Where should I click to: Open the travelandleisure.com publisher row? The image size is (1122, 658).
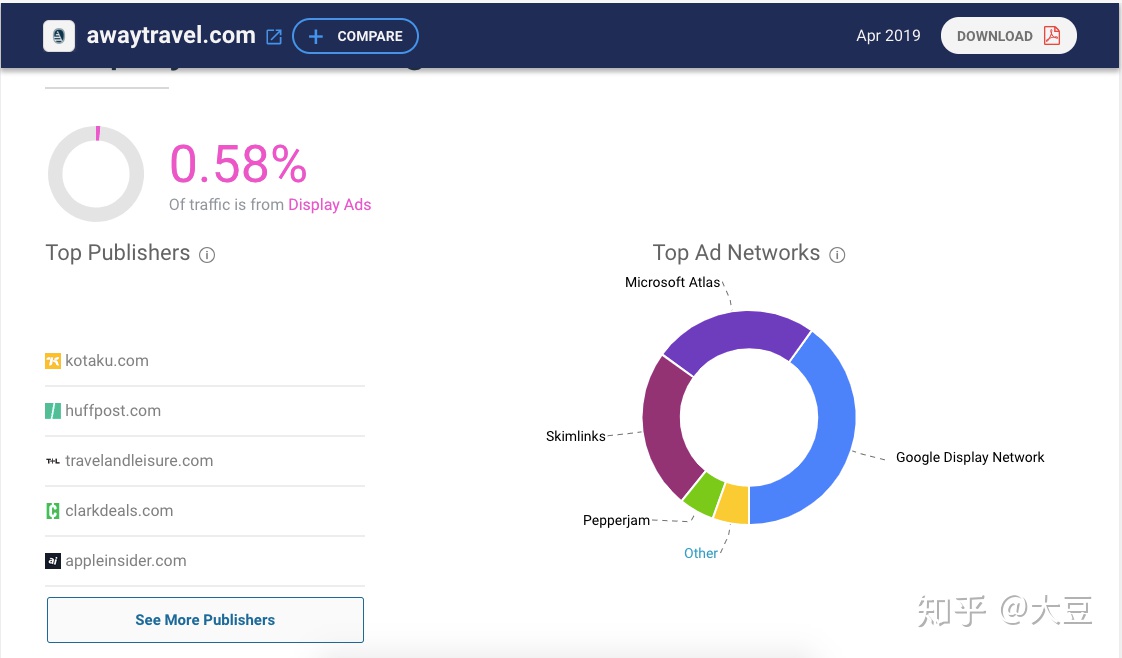tap(205, 461)
